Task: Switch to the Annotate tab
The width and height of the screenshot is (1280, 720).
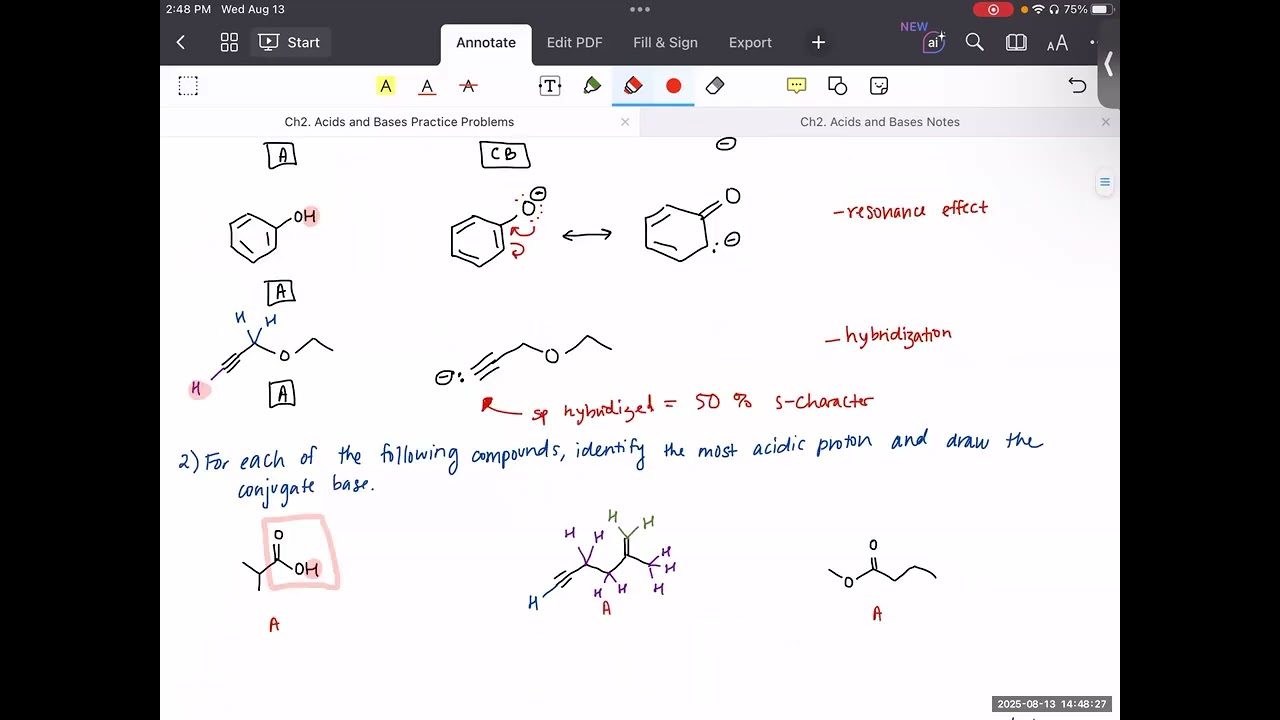Action: point(486,42)
